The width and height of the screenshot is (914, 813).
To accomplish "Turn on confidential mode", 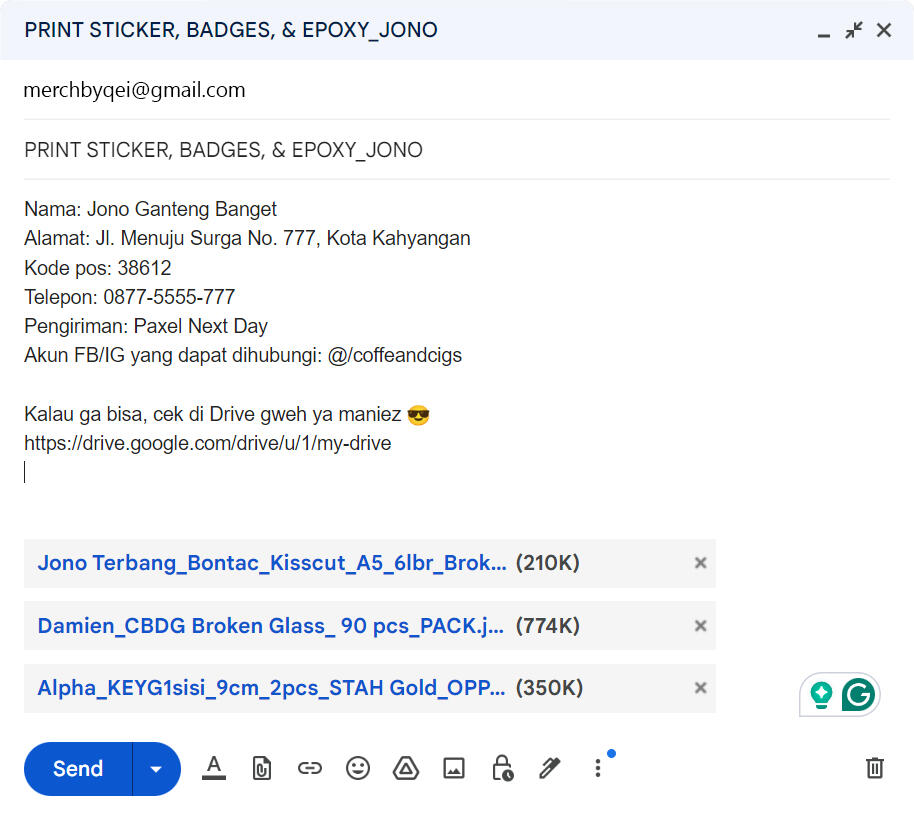I will (501, 768).
